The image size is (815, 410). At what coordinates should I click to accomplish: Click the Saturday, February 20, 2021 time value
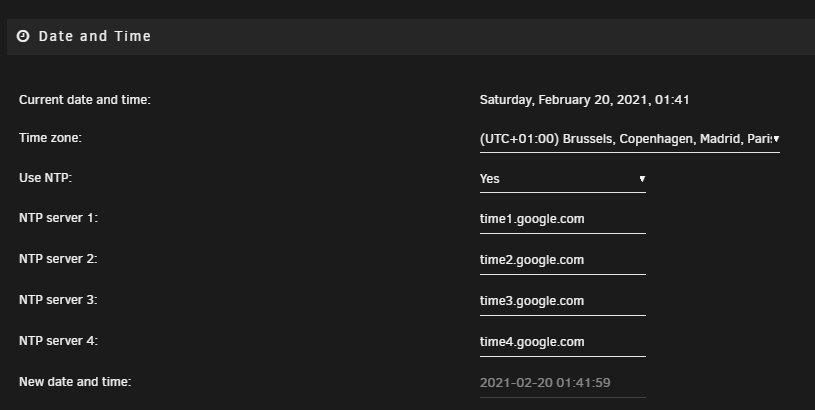click(x=584, y=100)
